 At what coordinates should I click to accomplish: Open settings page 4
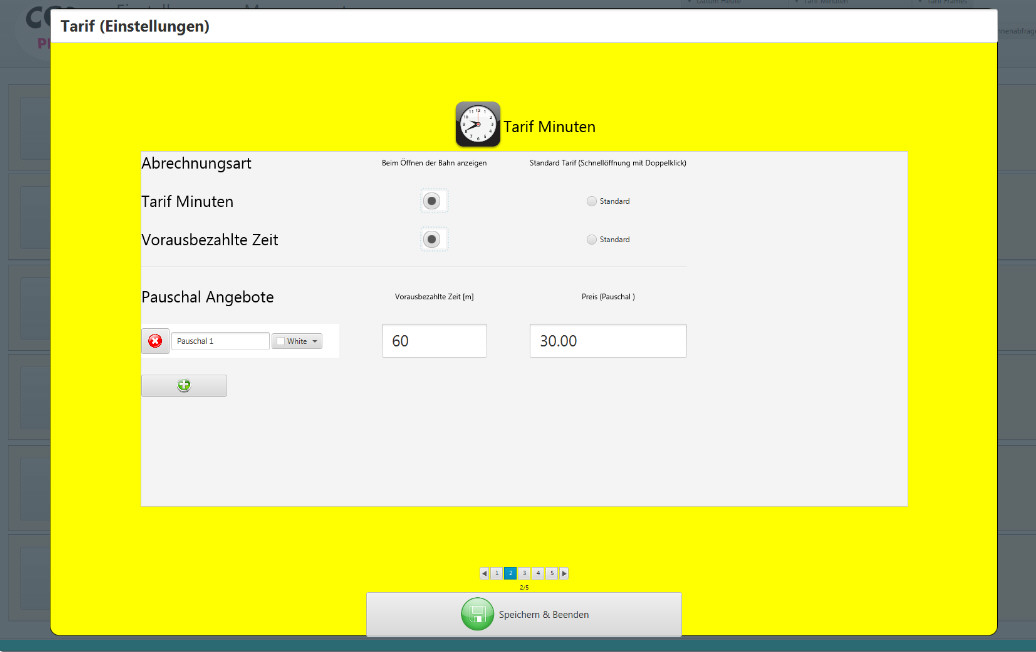(538, 574)
